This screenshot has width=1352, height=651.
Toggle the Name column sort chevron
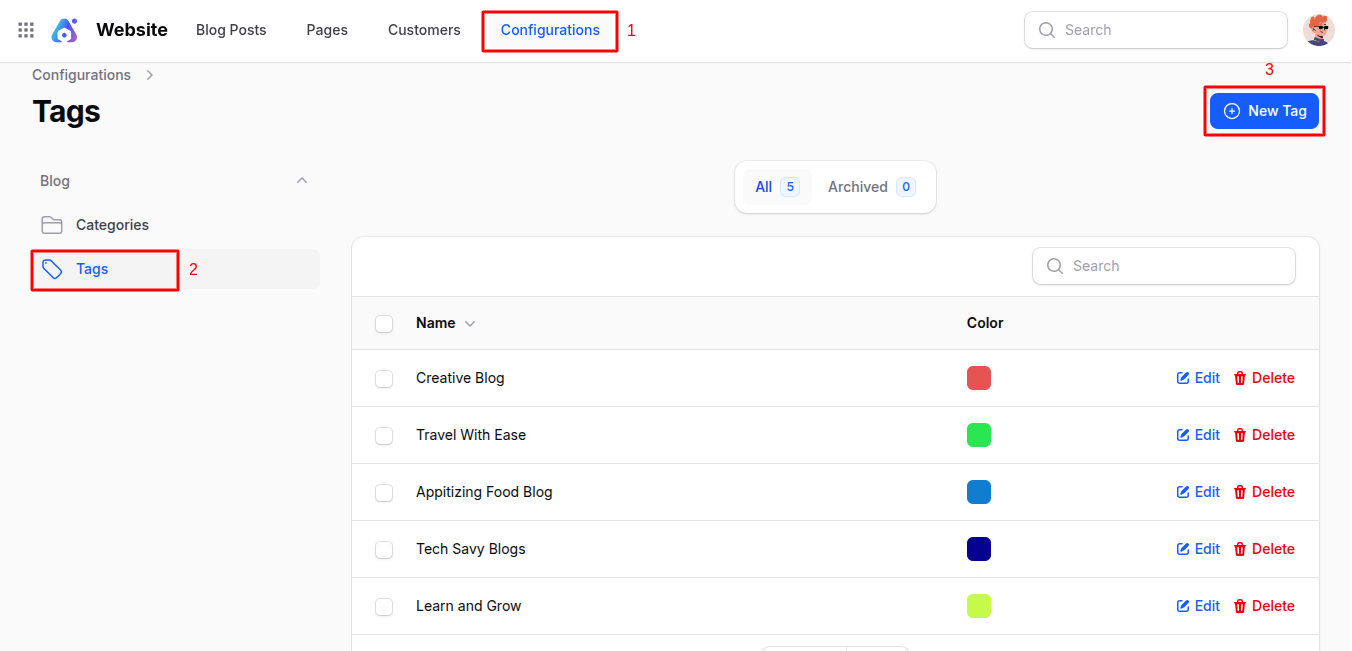[470, 324]
